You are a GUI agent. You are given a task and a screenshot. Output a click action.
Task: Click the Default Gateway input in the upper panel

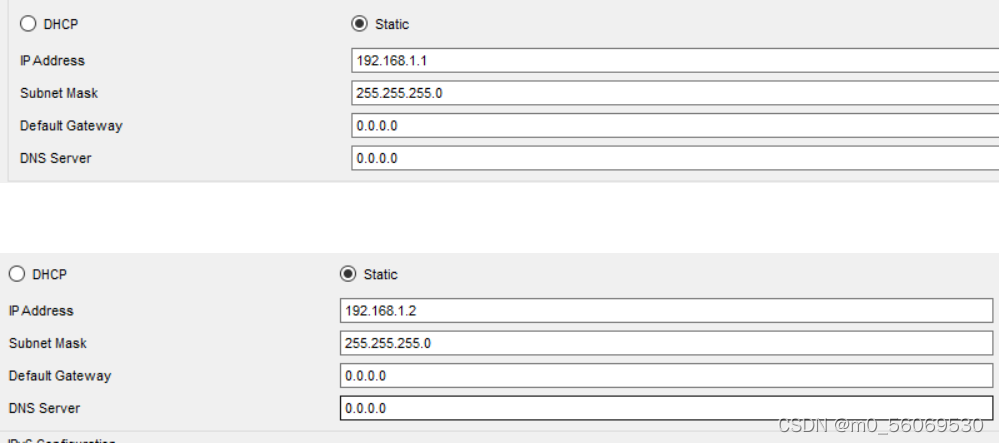point(675,126)
